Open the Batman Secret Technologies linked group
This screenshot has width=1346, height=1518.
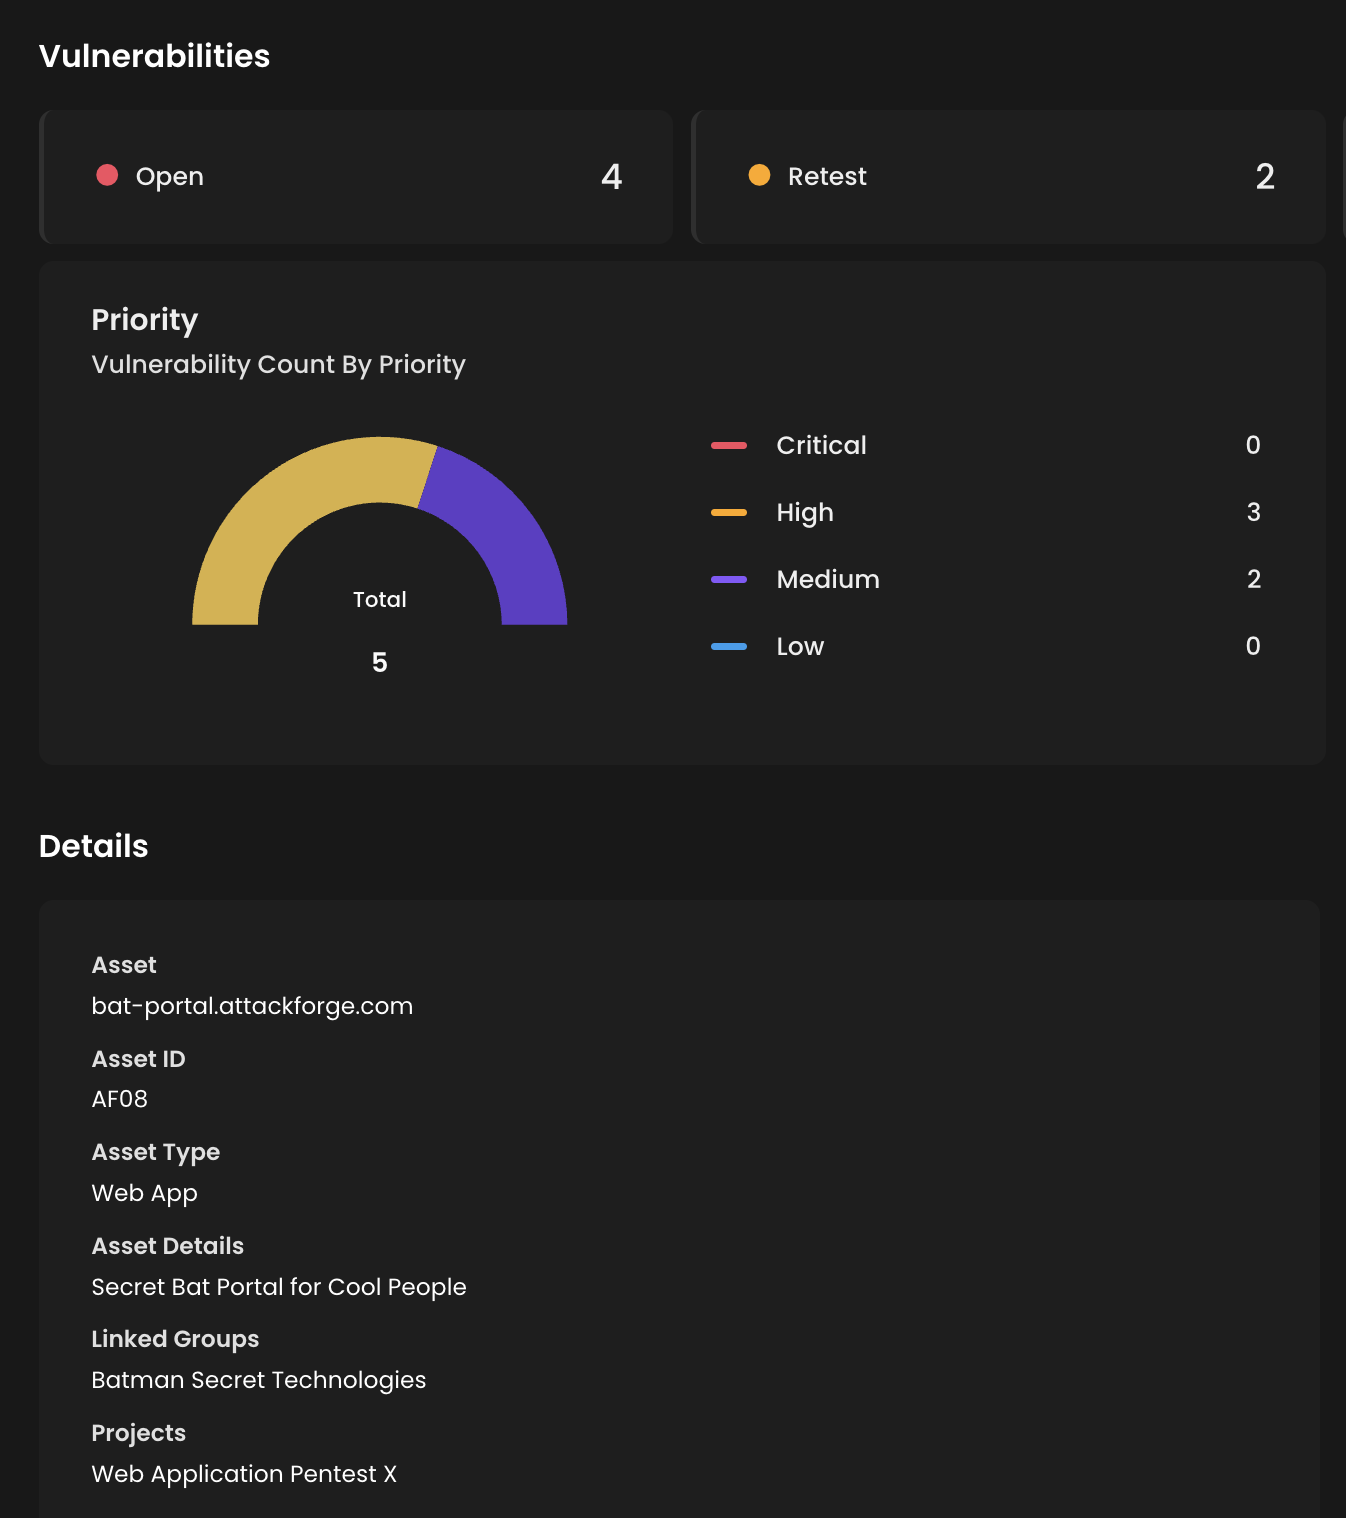click(x=259, y=1380)
